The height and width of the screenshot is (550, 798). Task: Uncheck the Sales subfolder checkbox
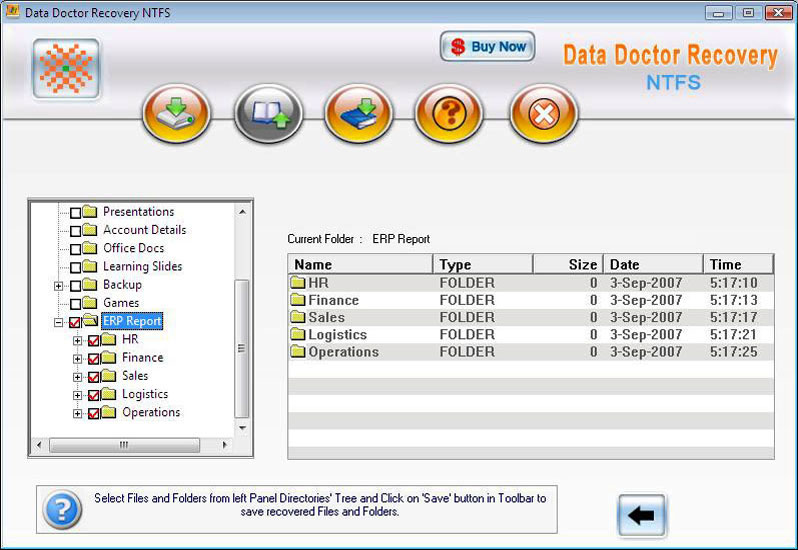click(94, 377)
